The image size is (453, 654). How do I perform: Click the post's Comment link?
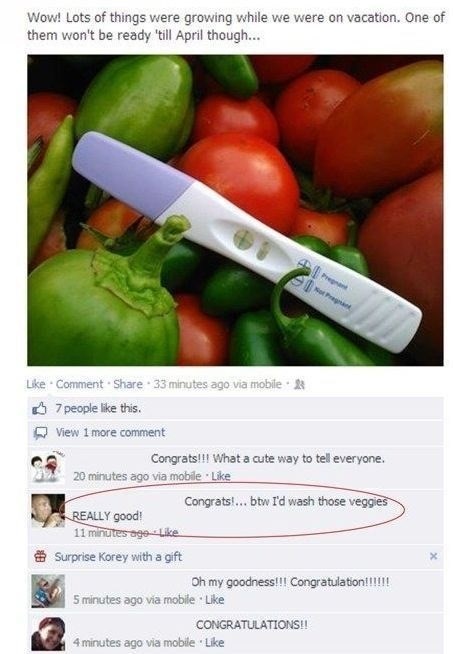point(79,384)
